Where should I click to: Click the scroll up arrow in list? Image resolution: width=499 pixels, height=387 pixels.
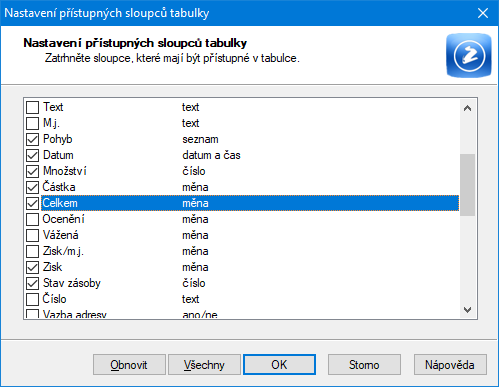point(467,108)
